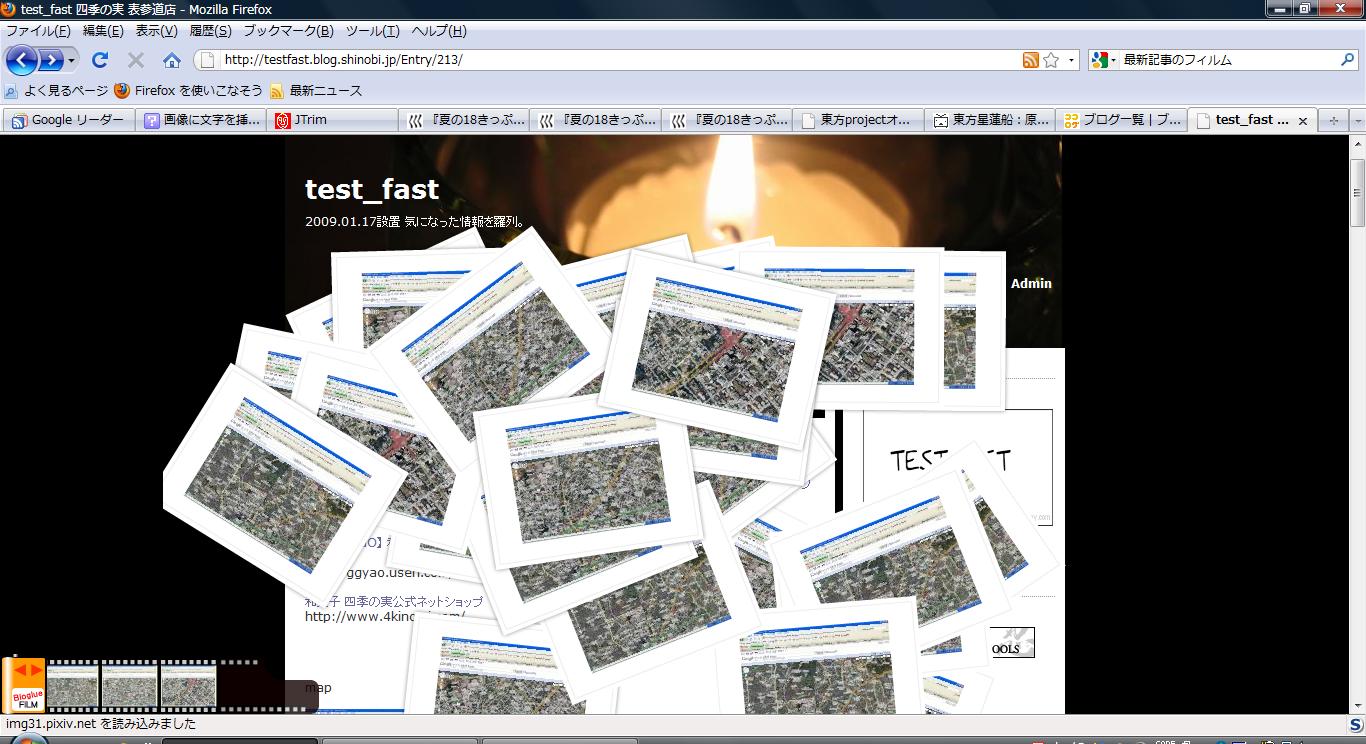Open the 編集 menu
The image size is (1366, 744).
[103, 31]
